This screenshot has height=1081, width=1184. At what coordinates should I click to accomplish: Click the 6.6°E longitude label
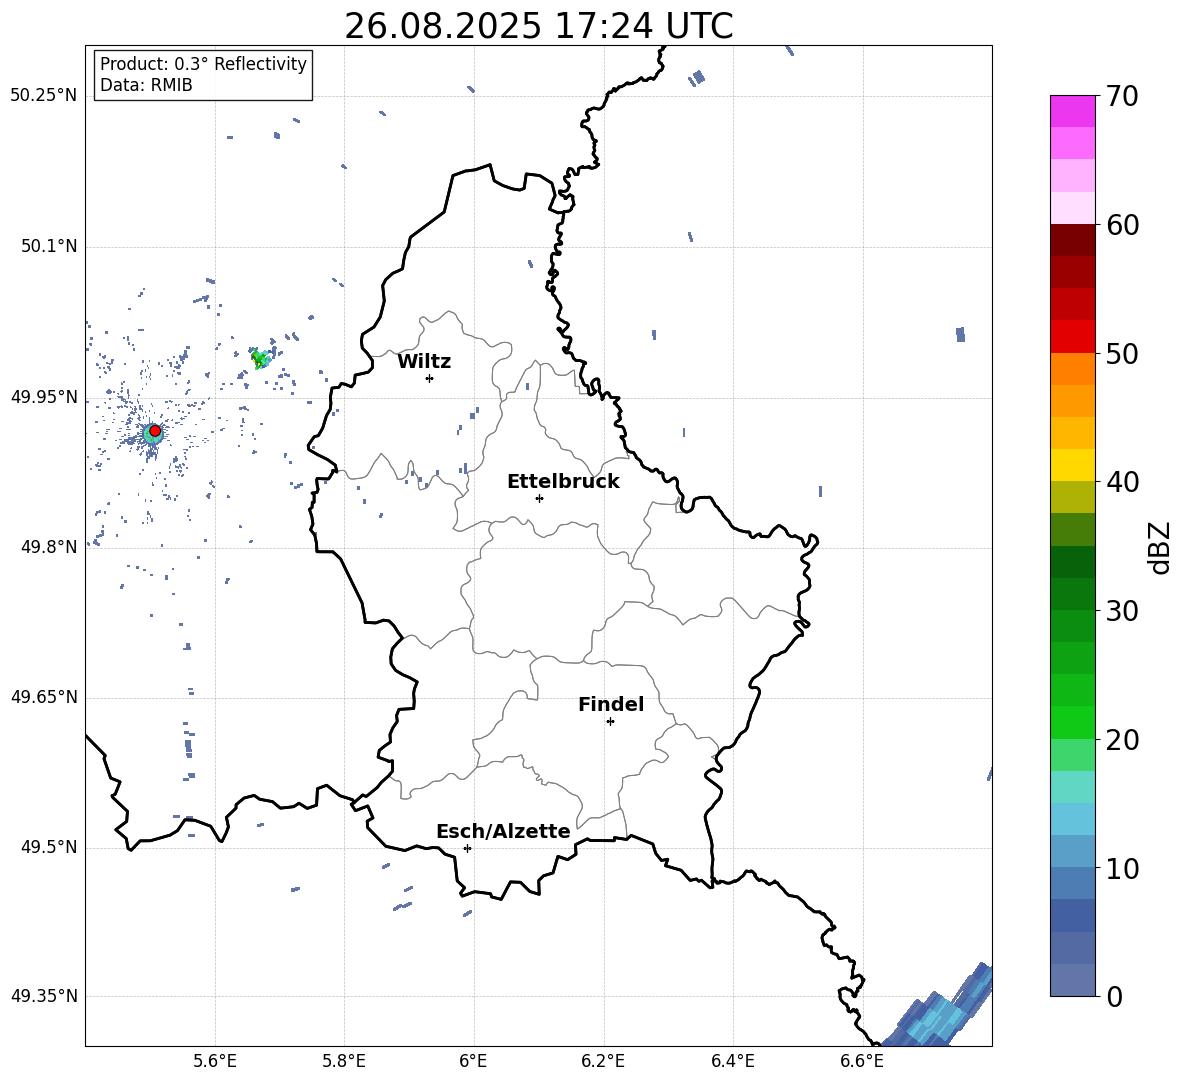862,1062
